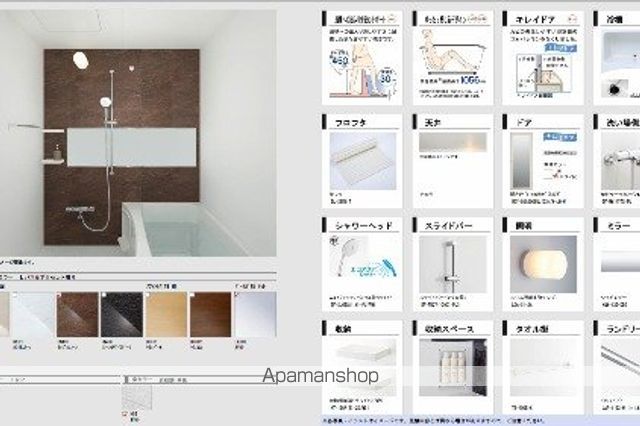This screenshot has height=426, width=640.
Task: Click the スライドバー heading text
Action: [448, 225]
